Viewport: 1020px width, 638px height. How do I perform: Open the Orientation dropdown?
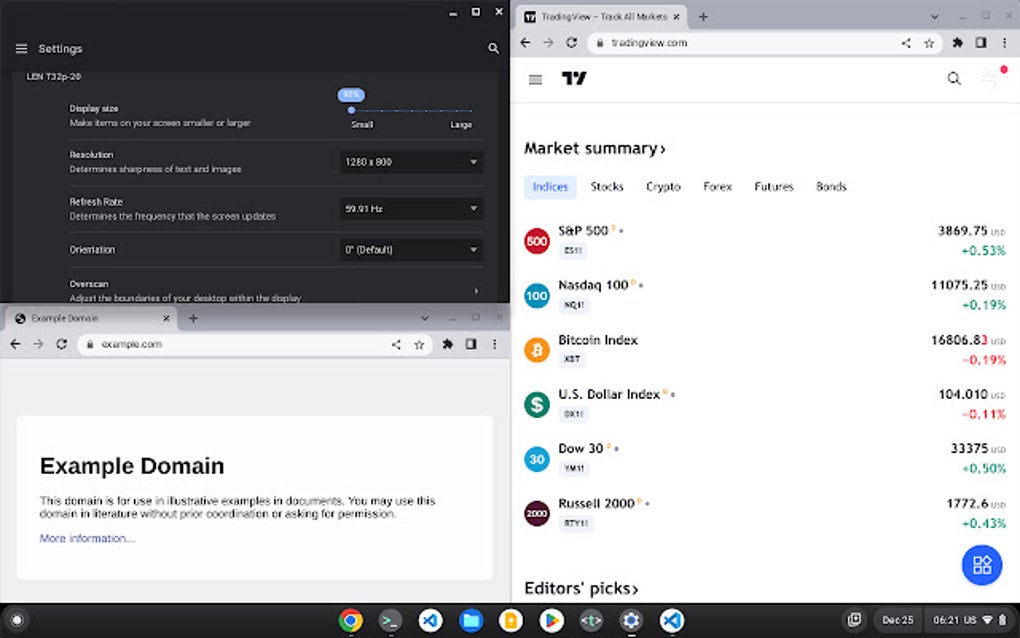click(410, 249)
